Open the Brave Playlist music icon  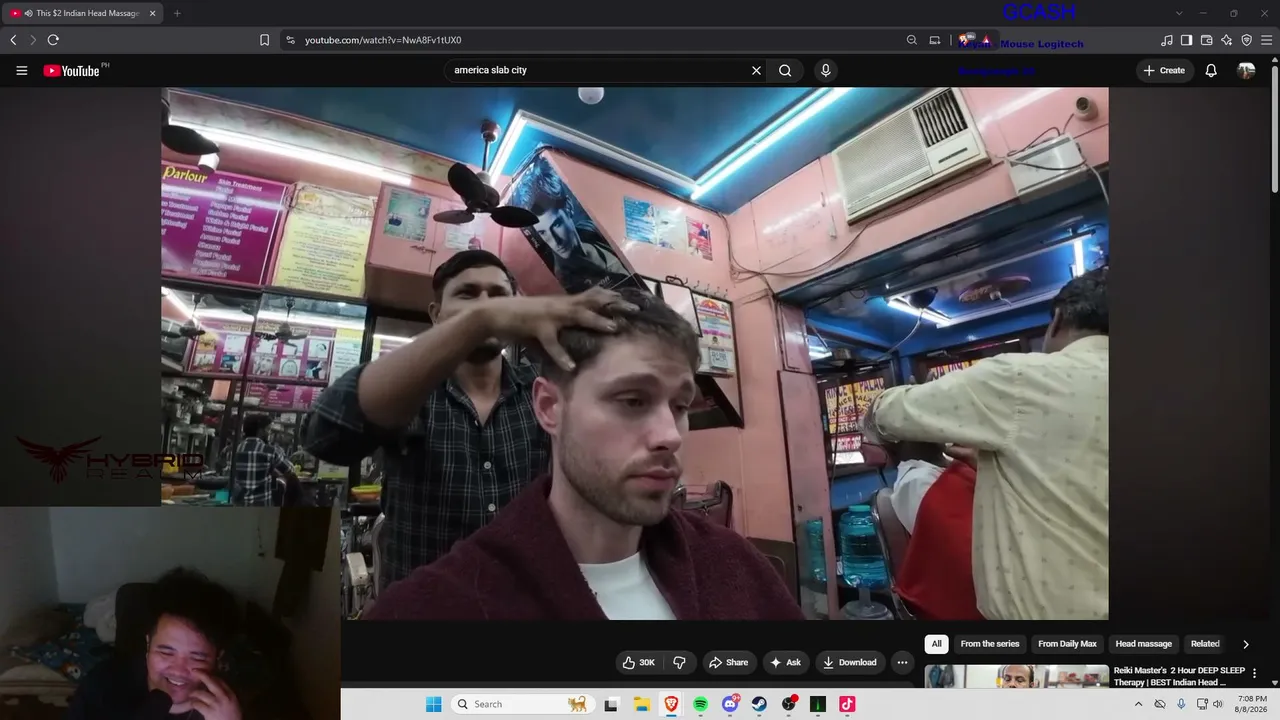point(1166,40)
